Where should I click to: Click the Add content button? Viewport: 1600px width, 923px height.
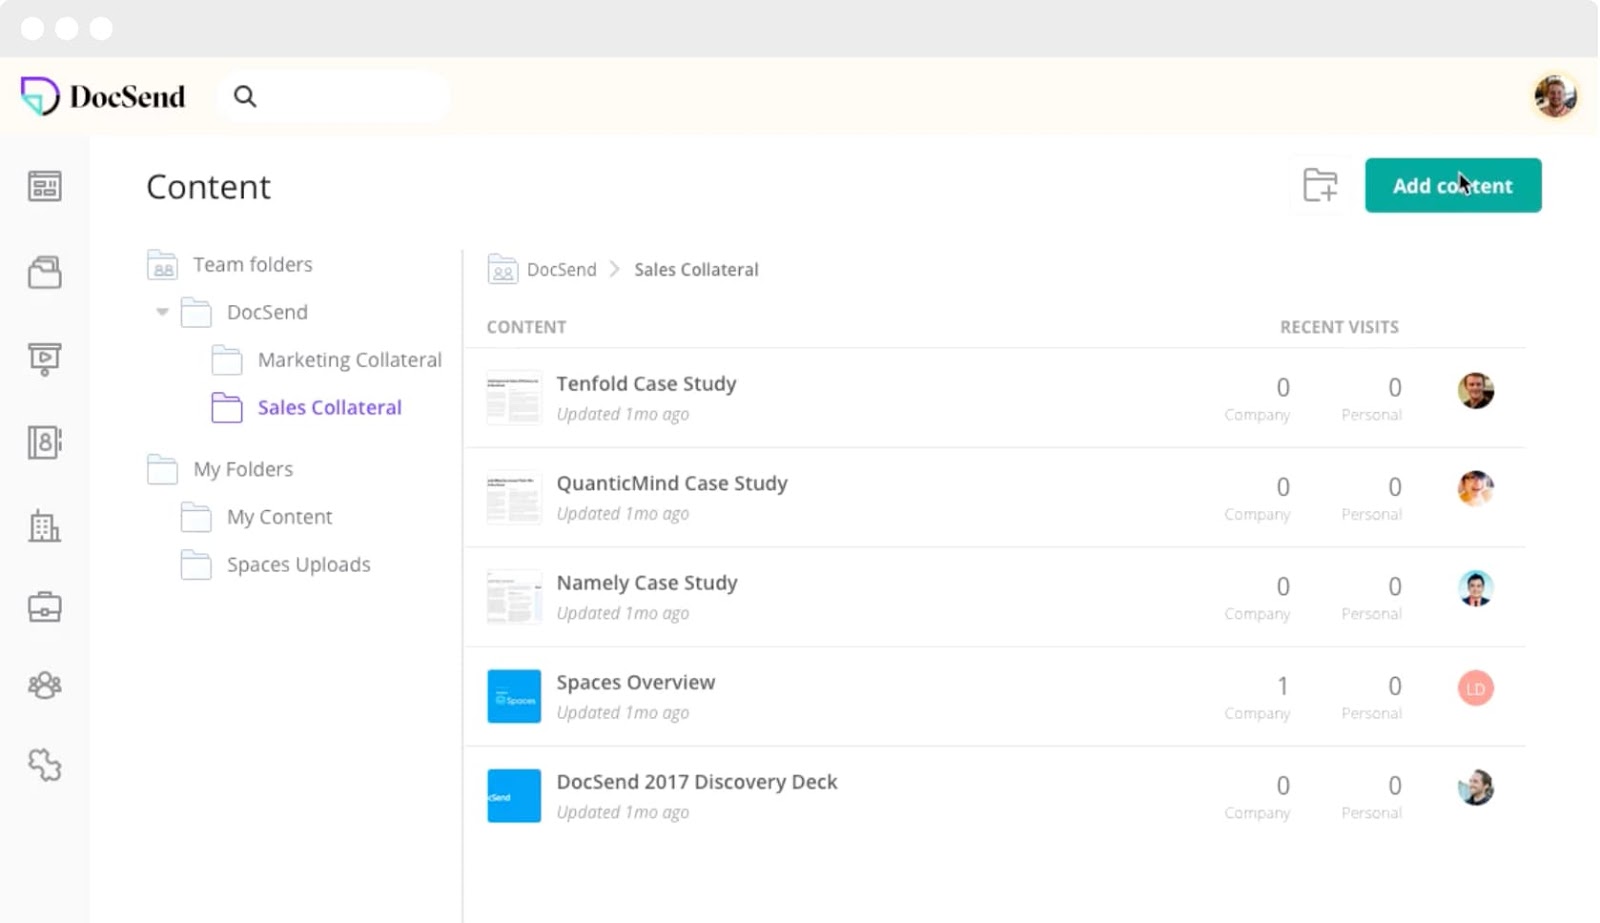coord(1453,185)
